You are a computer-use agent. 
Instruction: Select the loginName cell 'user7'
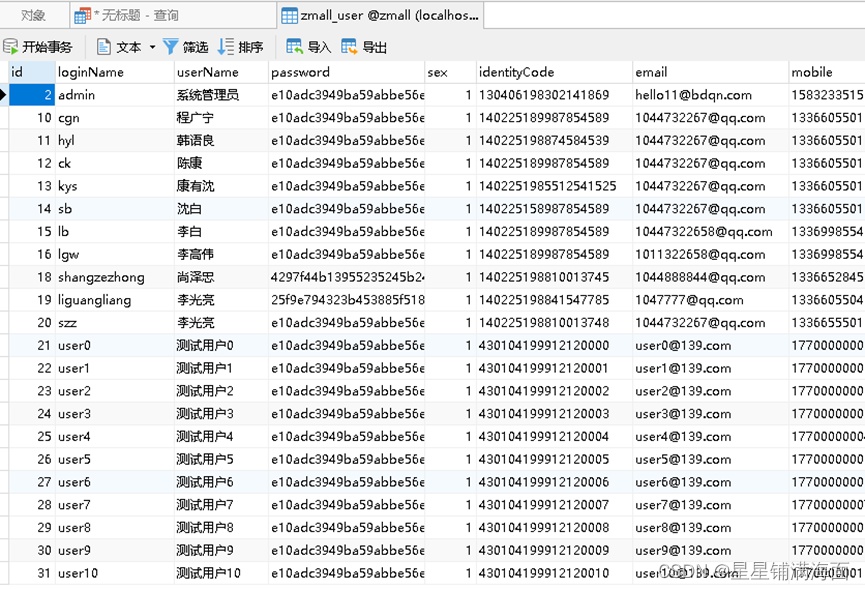pos(115,505)
